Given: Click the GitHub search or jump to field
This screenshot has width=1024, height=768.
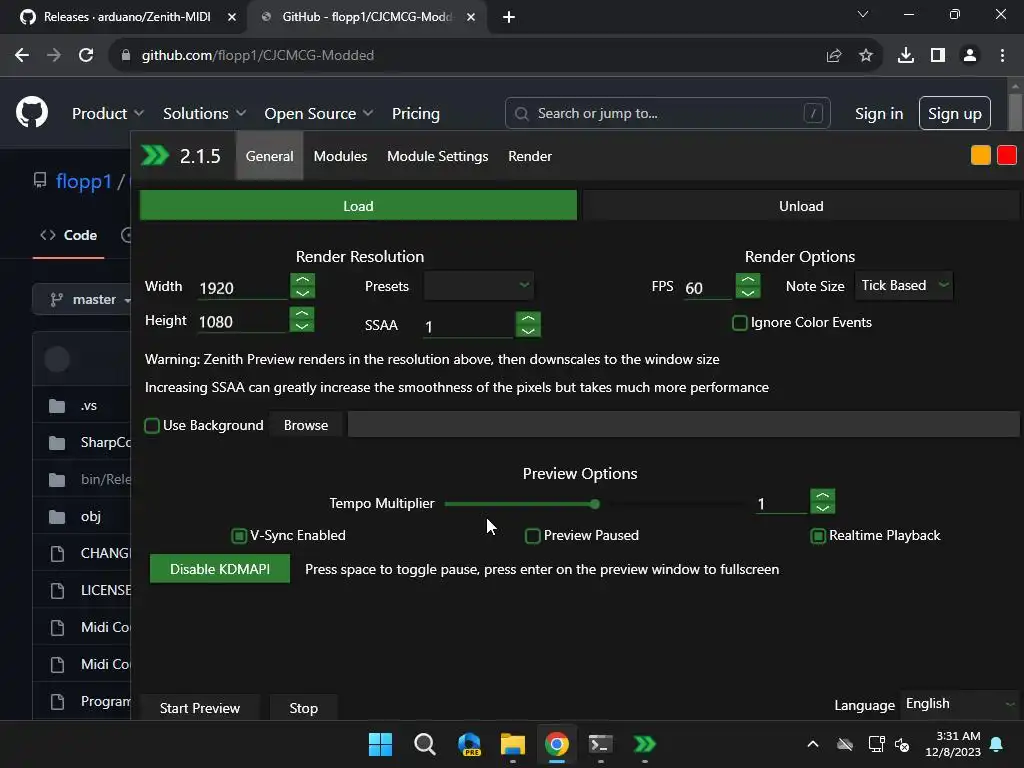Looking at the screenshot, I should click(667, 113).
